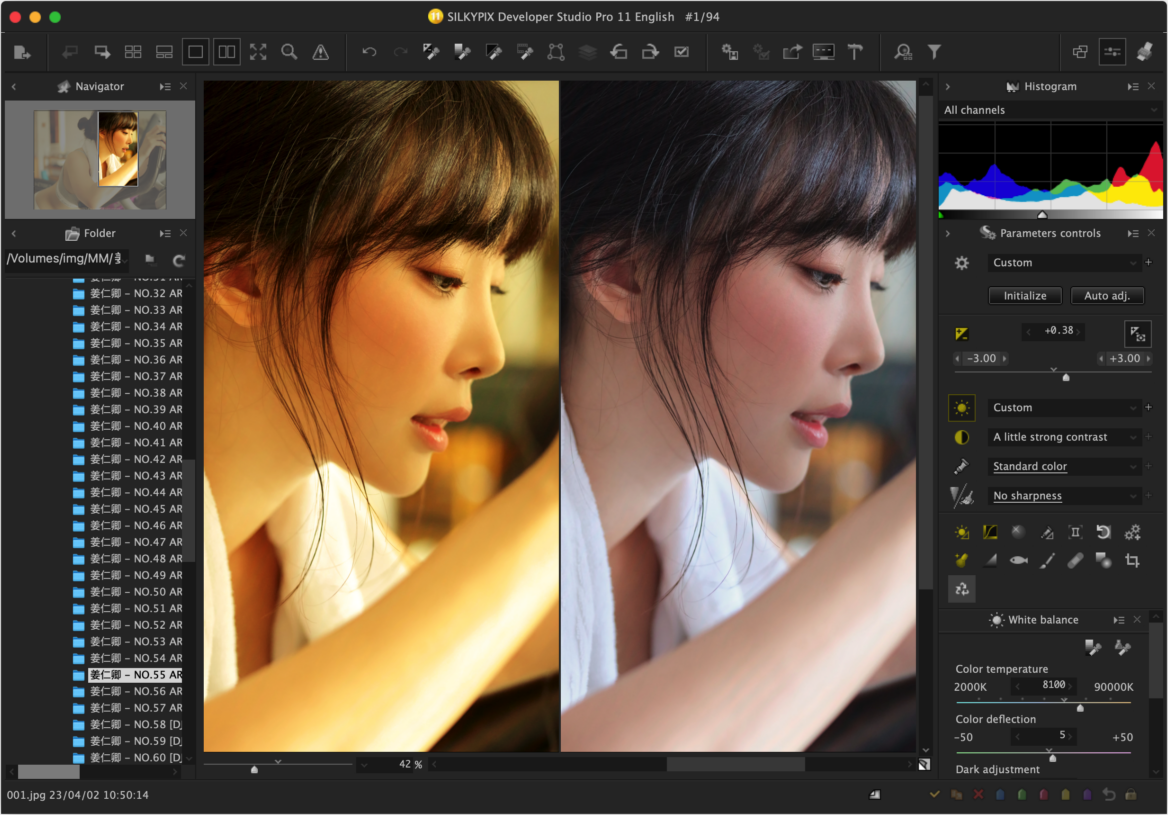Open the Navigator panel options menu

click(165, 87)
